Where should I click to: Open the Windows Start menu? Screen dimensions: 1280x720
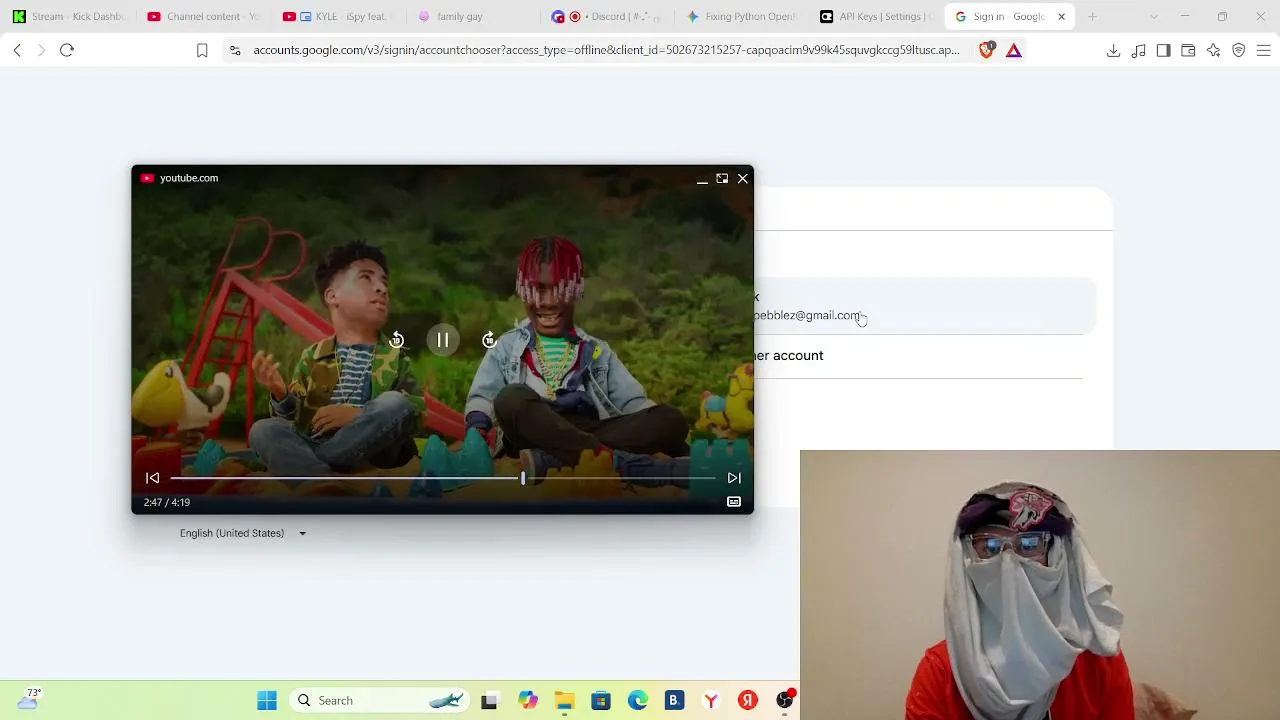pyautogui.click(x=267, y=700)
